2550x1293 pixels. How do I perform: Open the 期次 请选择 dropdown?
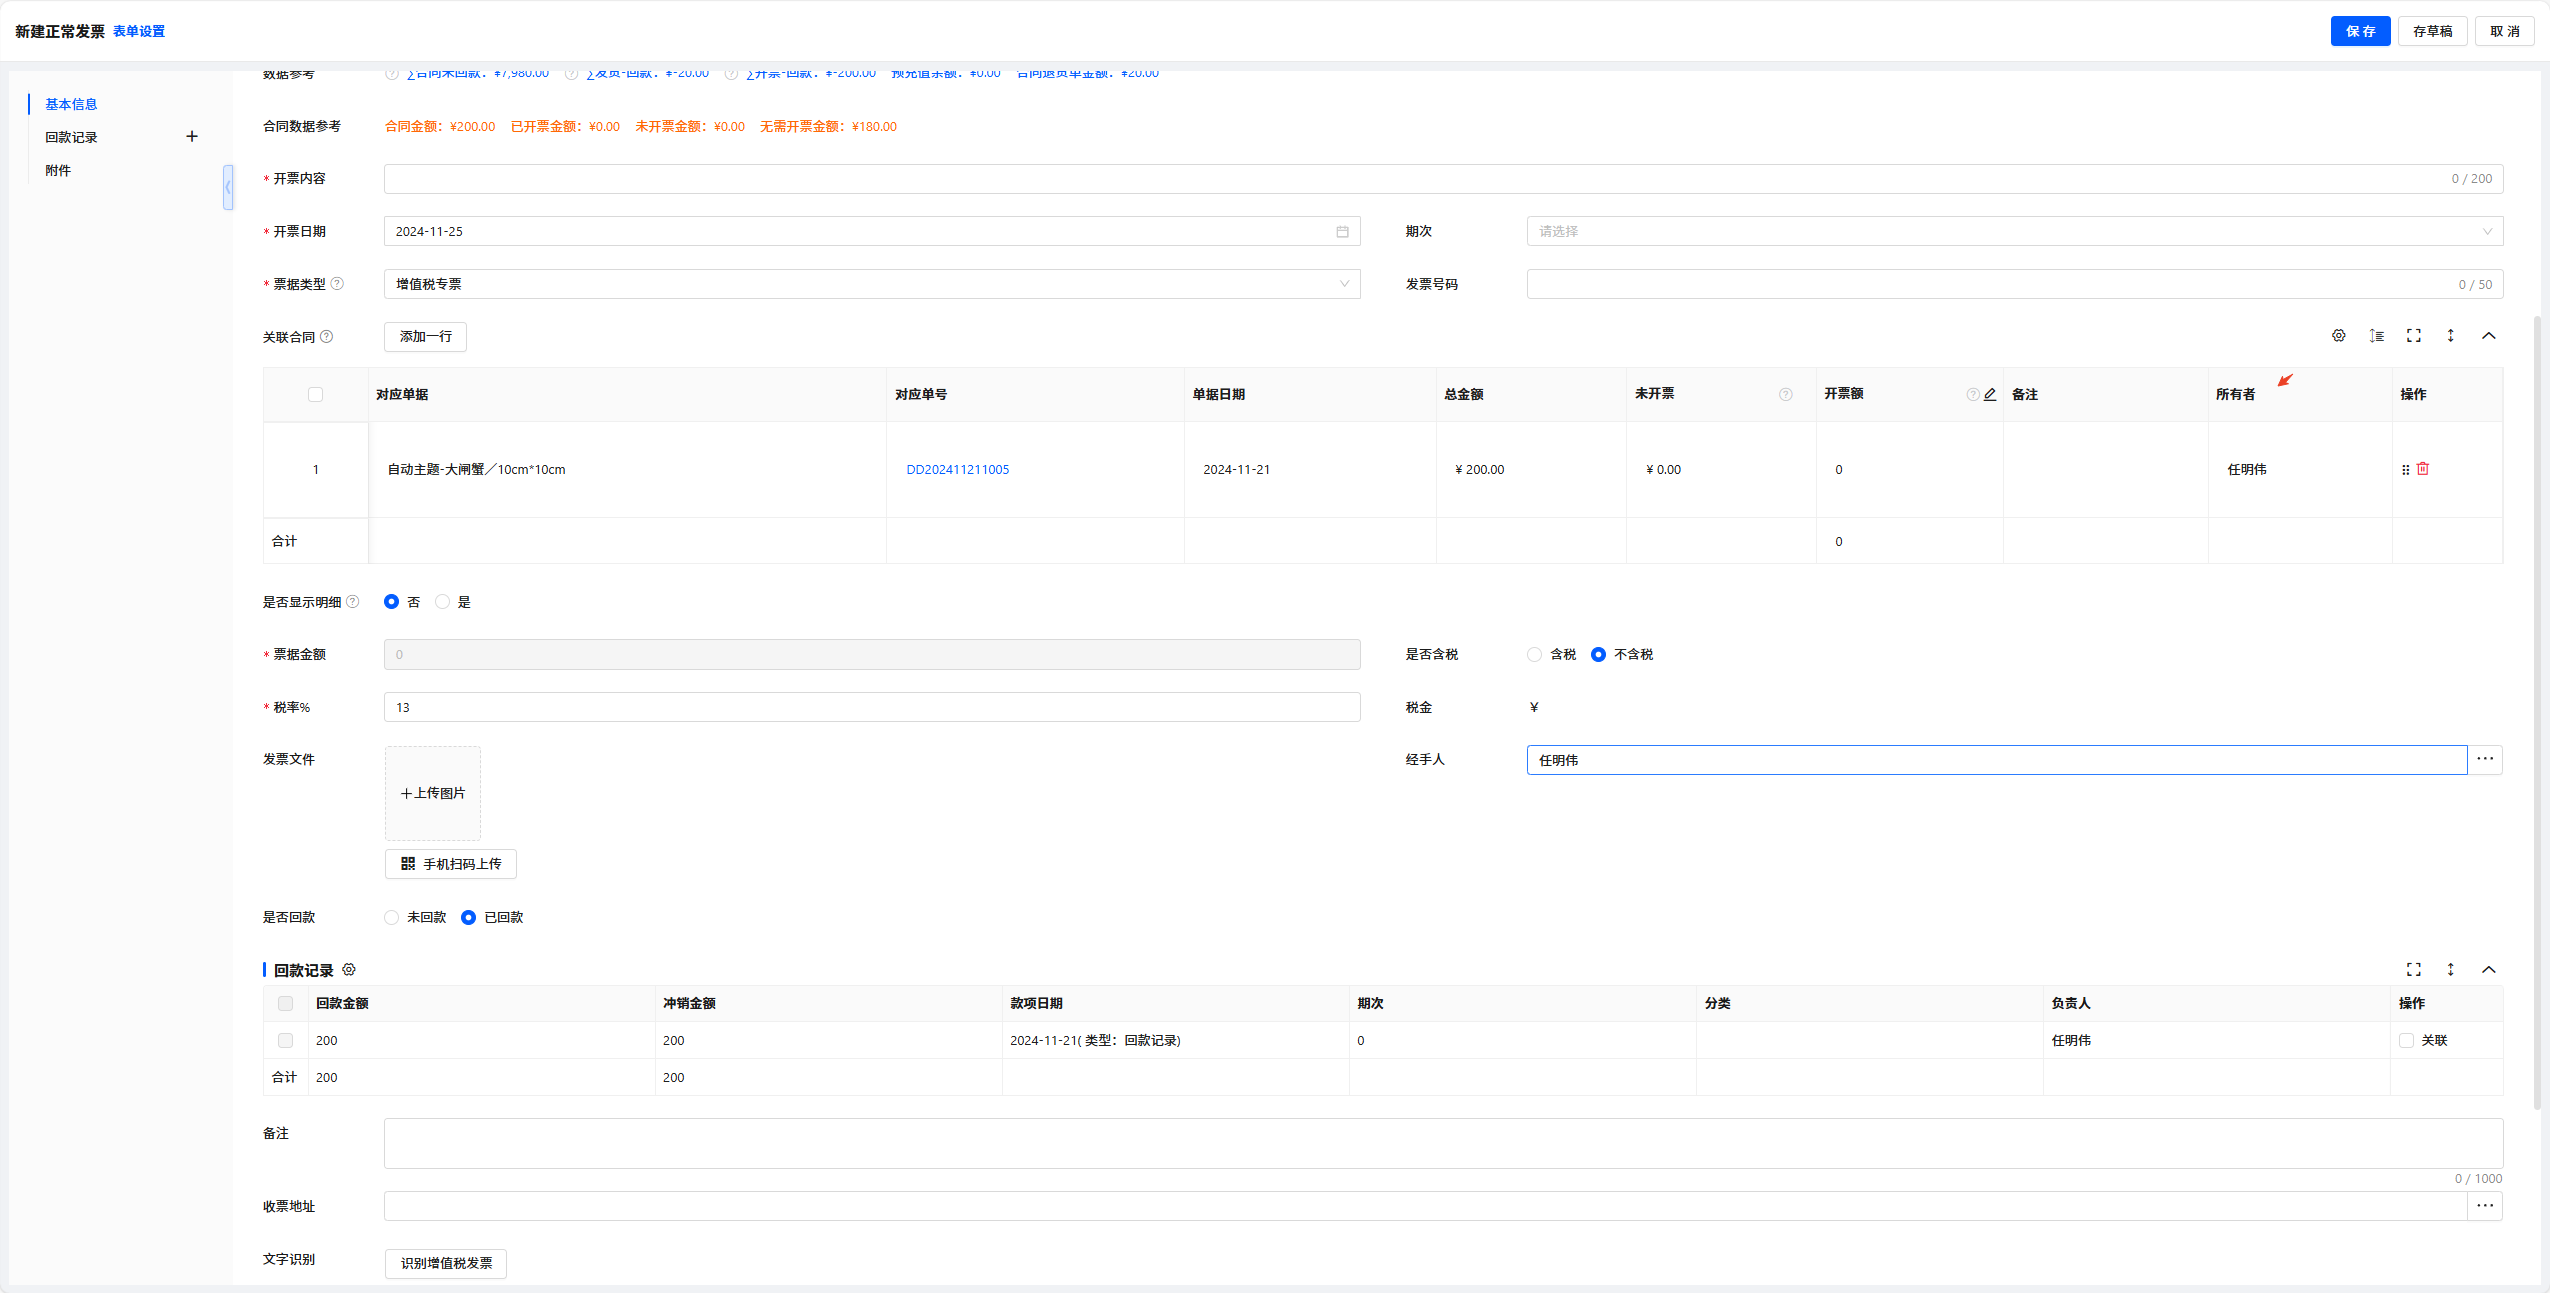2013,232
